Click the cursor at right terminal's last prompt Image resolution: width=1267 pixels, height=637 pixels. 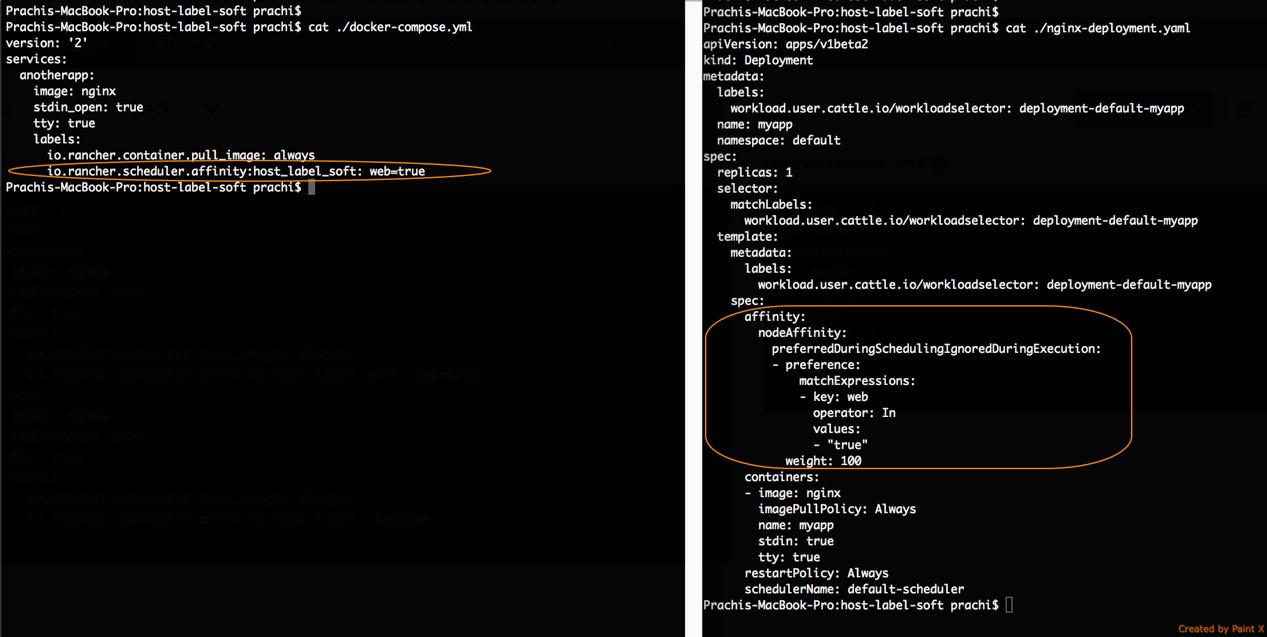pyautogui.click(x=1010, y=605)
